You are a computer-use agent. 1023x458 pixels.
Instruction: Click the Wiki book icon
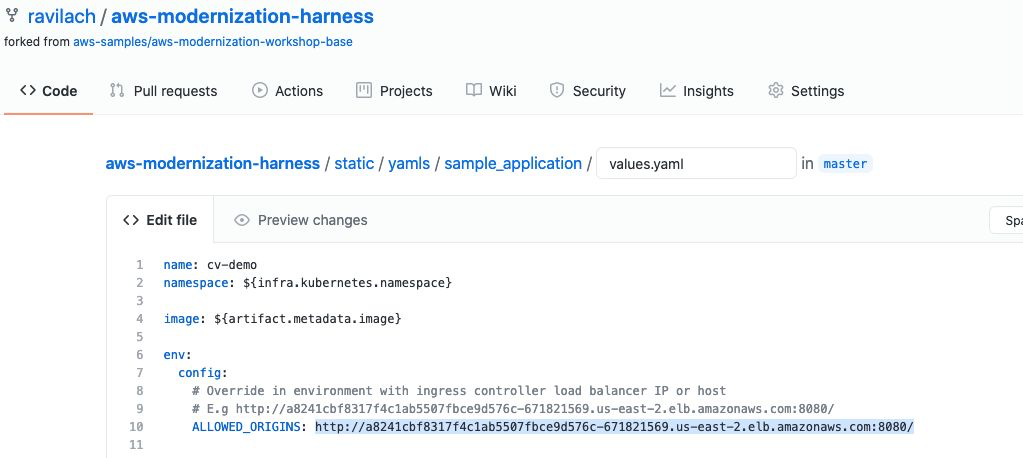tap(474, 90)
